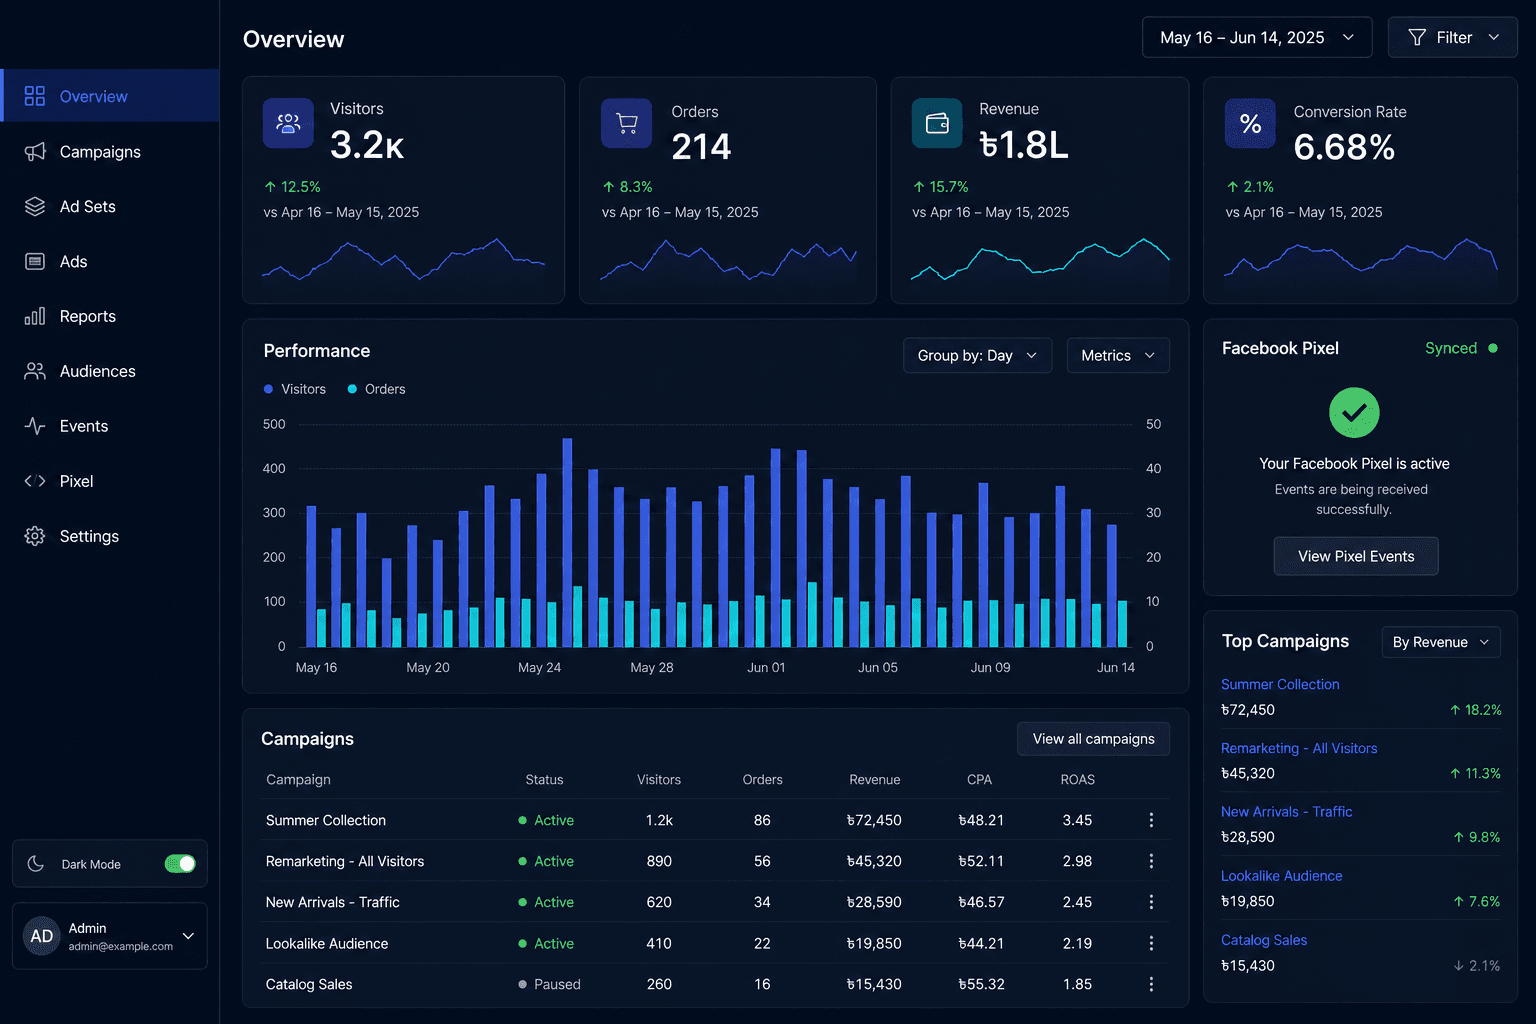
Task: Click the 6.68% conversion rate value
Action: pos(1344,147)
